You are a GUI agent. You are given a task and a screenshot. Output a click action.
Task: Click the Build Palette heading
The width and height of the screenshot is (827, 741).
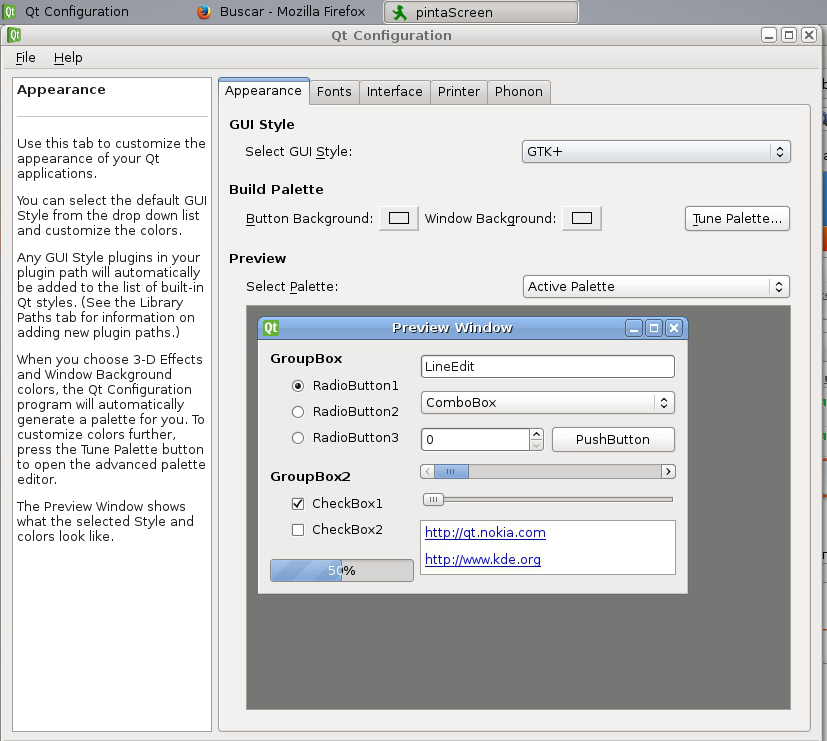tap(276, 189)
